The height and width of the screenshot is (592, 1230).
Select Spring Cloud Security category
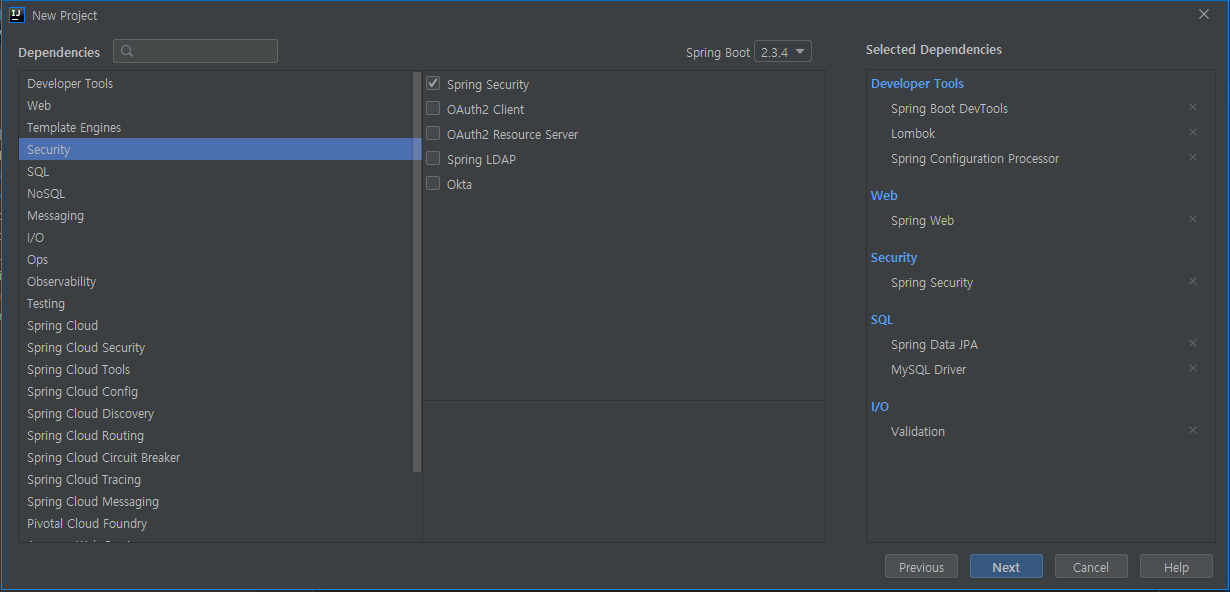point(216,348)
